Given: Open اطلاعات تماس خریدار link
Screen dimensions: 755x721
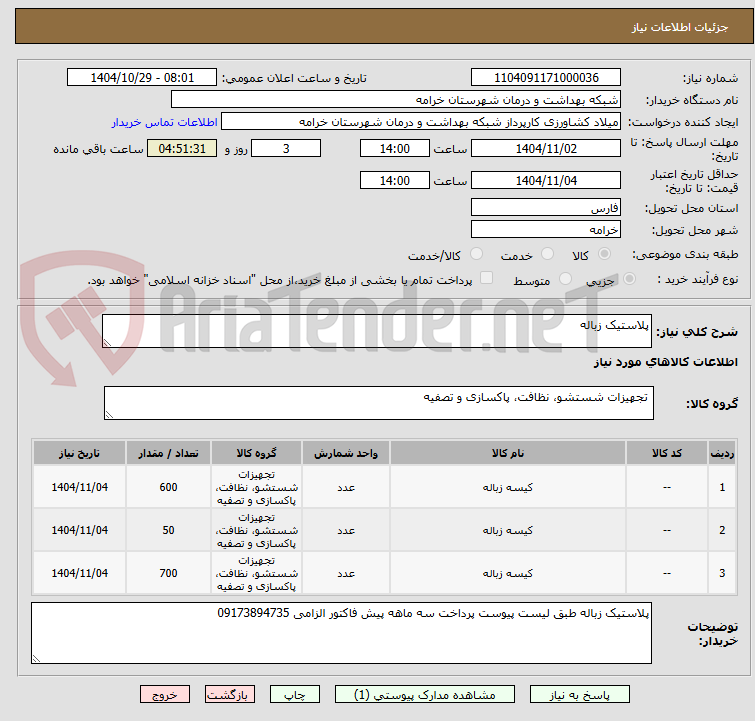Looking at the screenshot, I should (165, 122).
